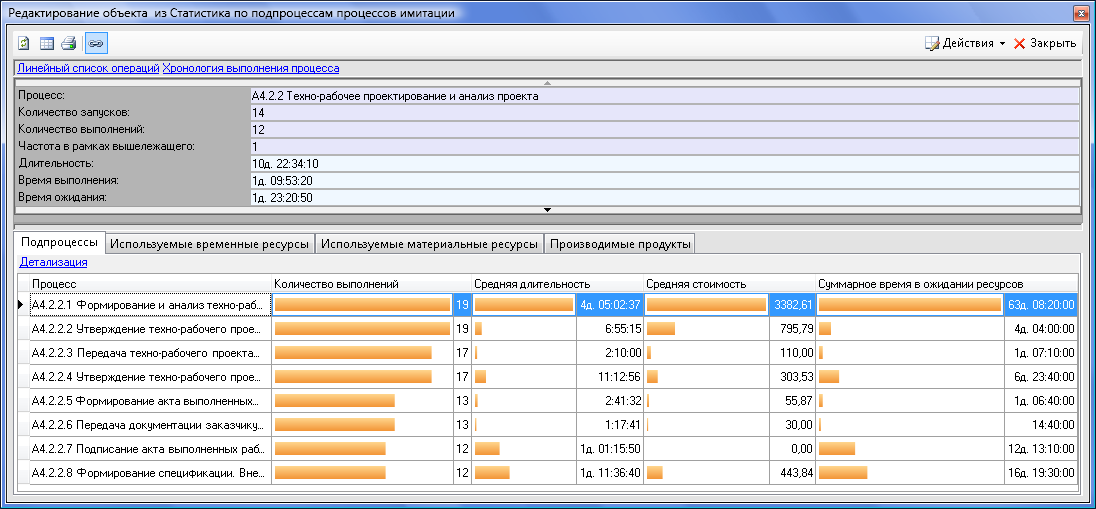Open the table view icon
Image resolution: width=1096 pixels, height=509 pixels.
46,43
